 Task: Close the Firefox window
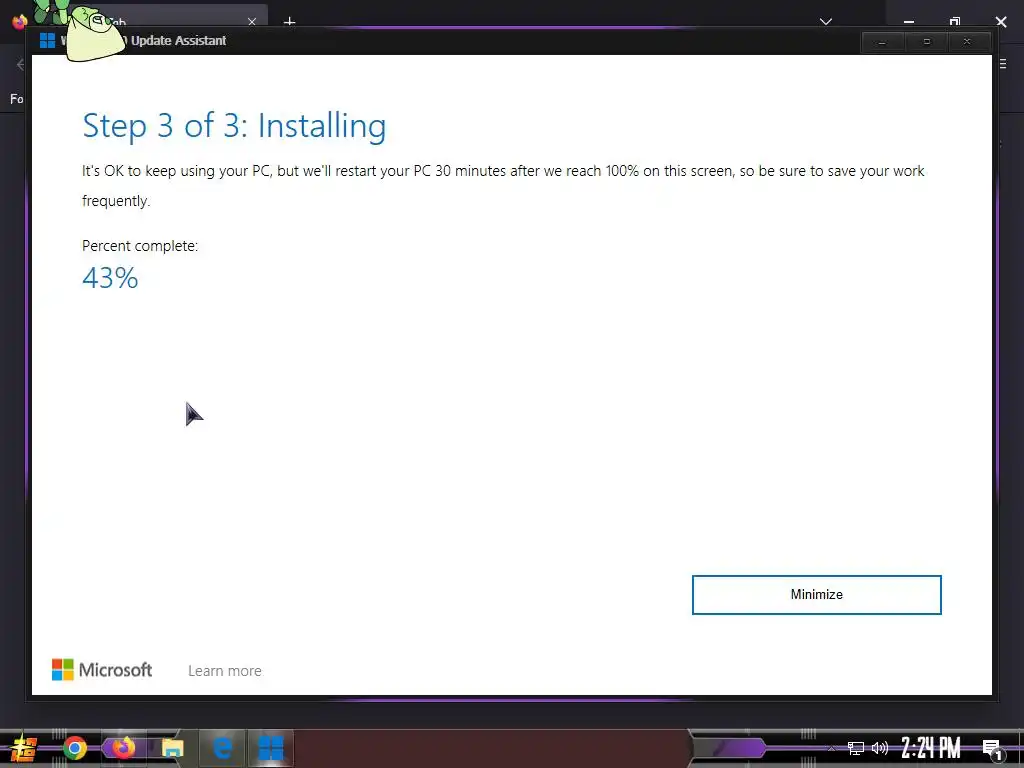[x=1001, y=22]
